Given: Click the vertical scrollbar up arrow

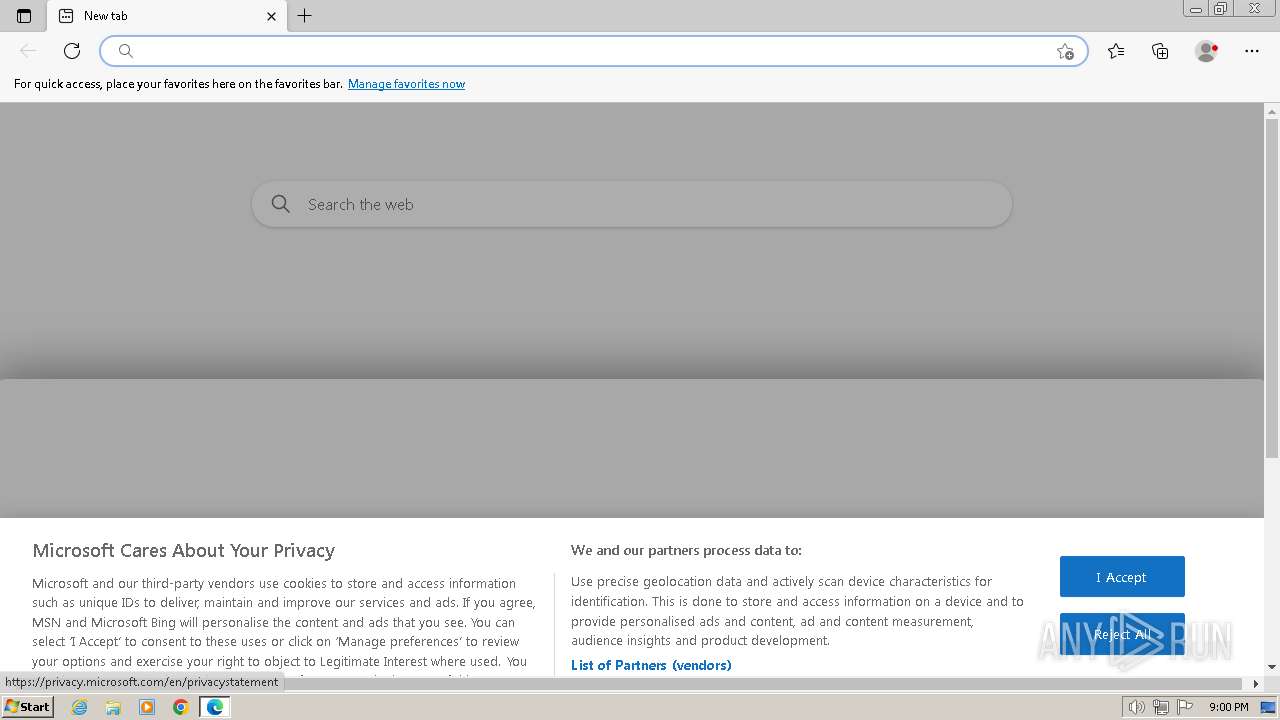Looking at the screenshot, I should 1272,110.
